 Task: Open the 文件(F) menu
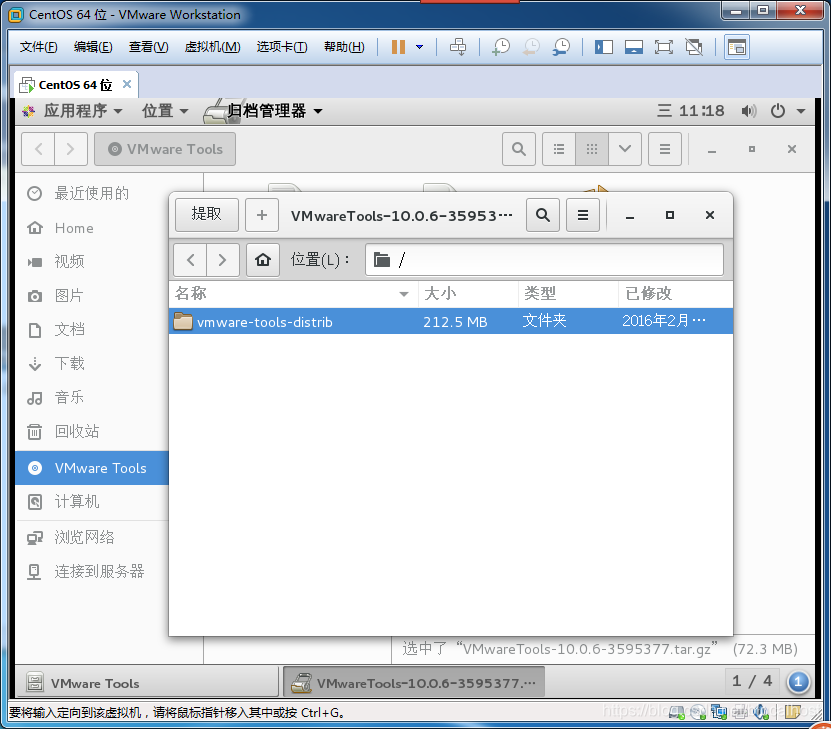[38, 47]
